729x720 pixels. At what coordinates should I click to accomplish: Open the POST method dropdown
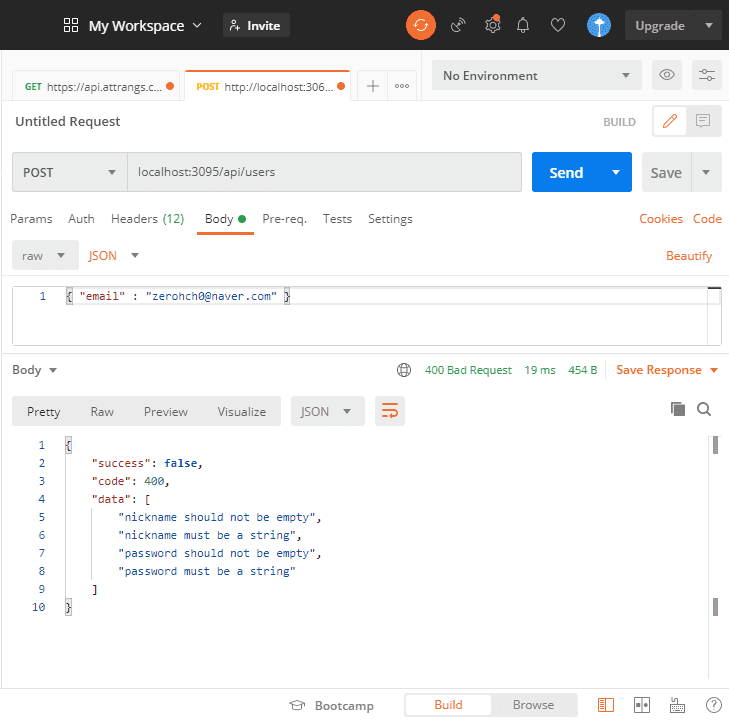click(69, 172)
